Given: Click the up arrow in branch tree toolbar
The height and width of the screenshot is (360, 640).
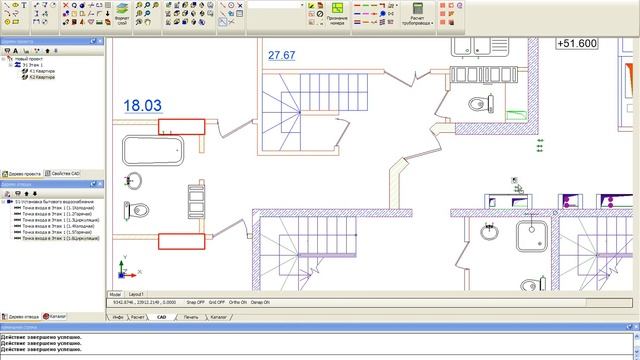Looking at the screenshot, I should click(x=27, y=193).
